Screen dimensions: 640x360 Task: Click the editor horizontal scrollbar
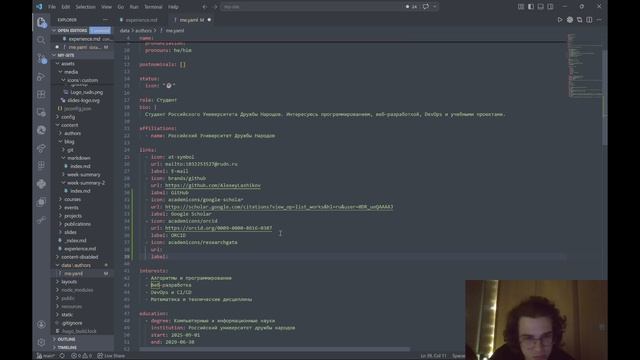tap(274, 349)
